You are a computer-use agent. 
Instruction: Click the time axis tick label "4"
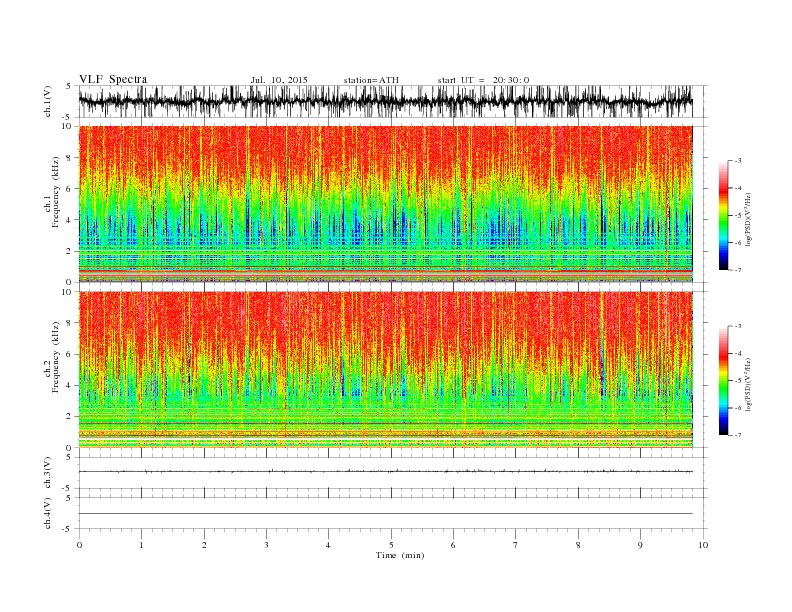(x=328, y=545)
